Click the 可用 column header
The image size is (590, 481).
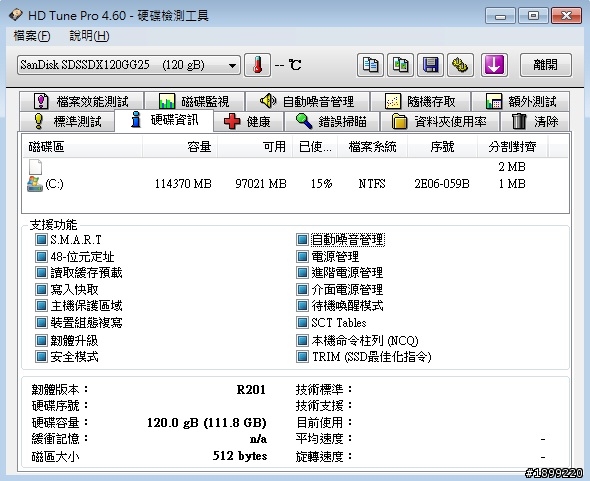tap(255, 146)
